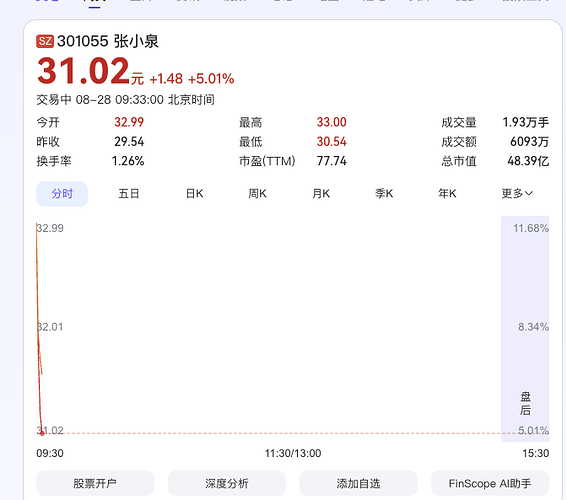The image size is (566, 500).
Task: Click the 换手率 value 1.26%
Action: (128, 161)
